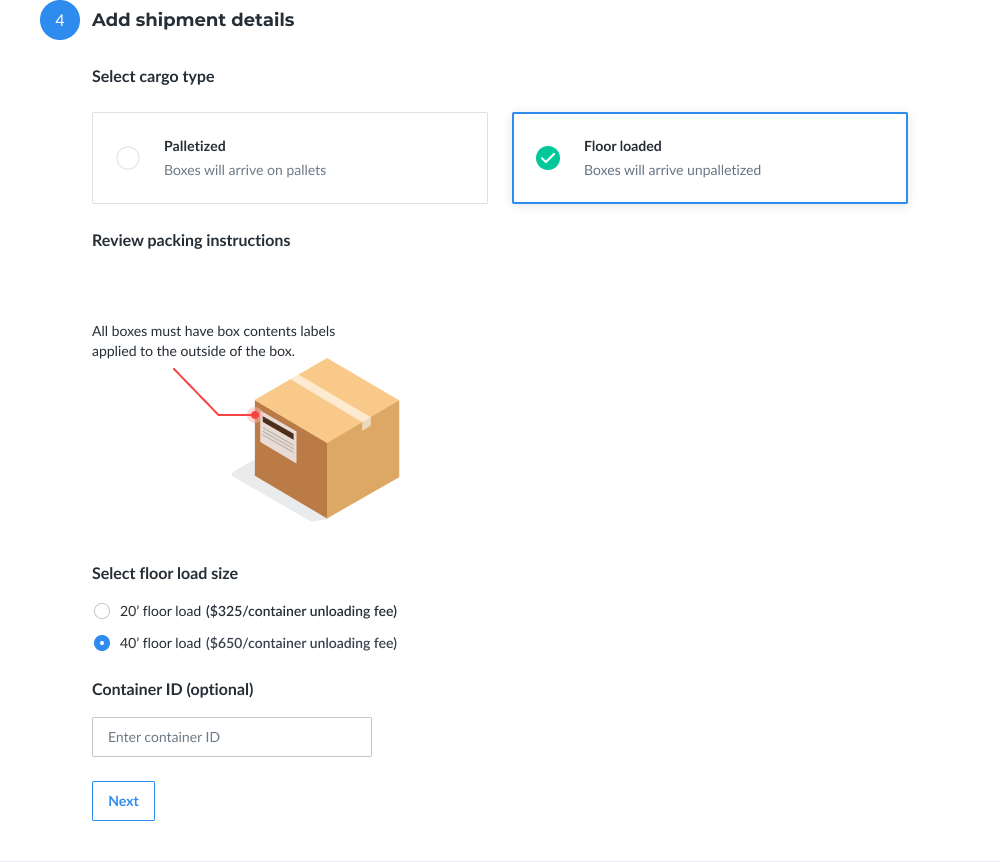Click 'Boxes will arrive unpalletized' description
1000x862 pixels.
pos(672,170)
